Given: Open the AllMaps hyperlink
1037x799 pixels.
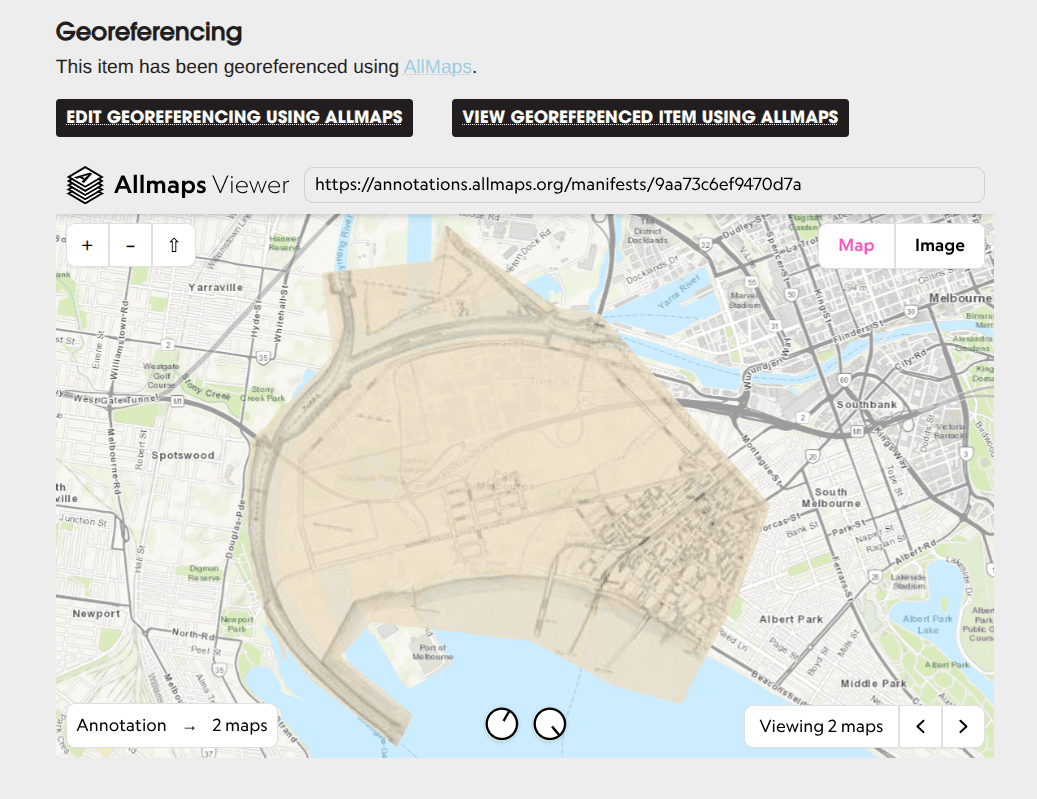Looking at the screenshot, I should (437, 67).
